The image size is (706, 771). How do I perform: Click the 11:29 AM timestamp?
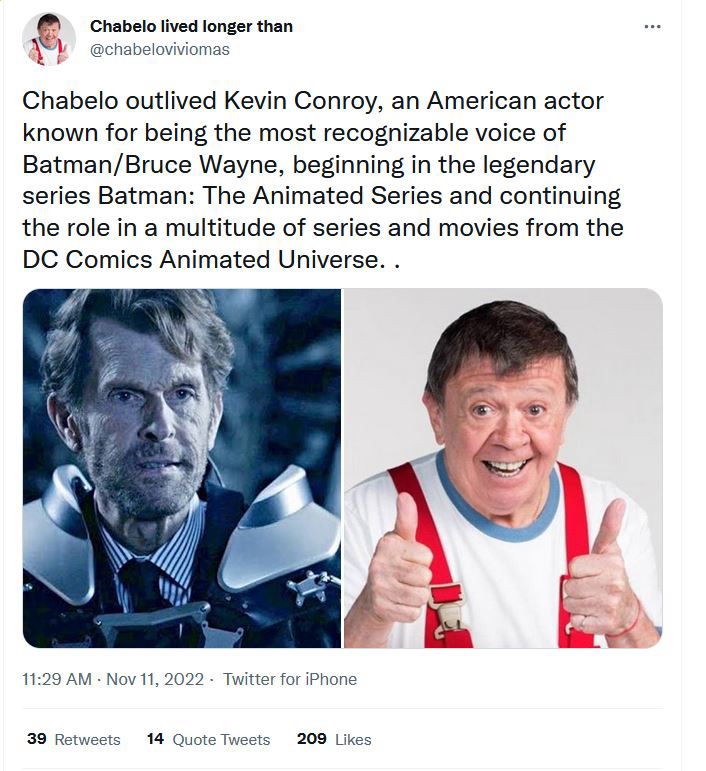(58, 679)
